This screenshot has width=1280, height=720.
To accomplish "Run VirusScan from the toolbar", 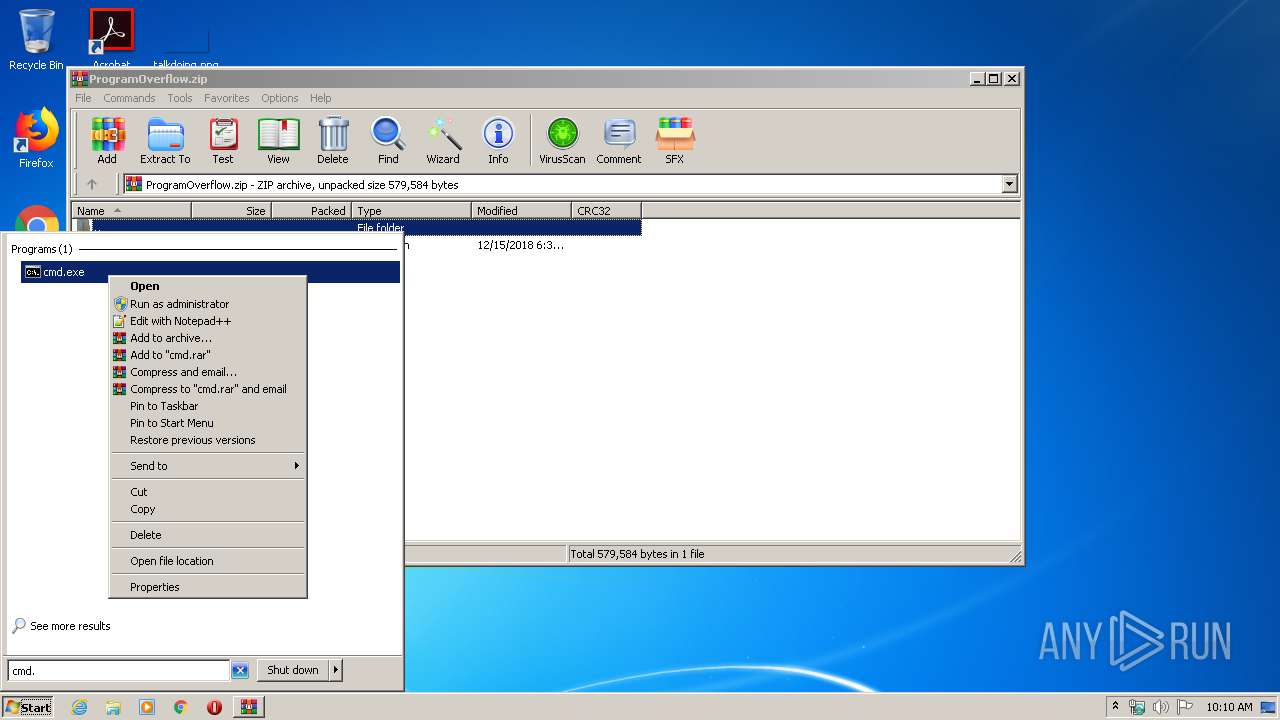I will (x=562, y=141).
